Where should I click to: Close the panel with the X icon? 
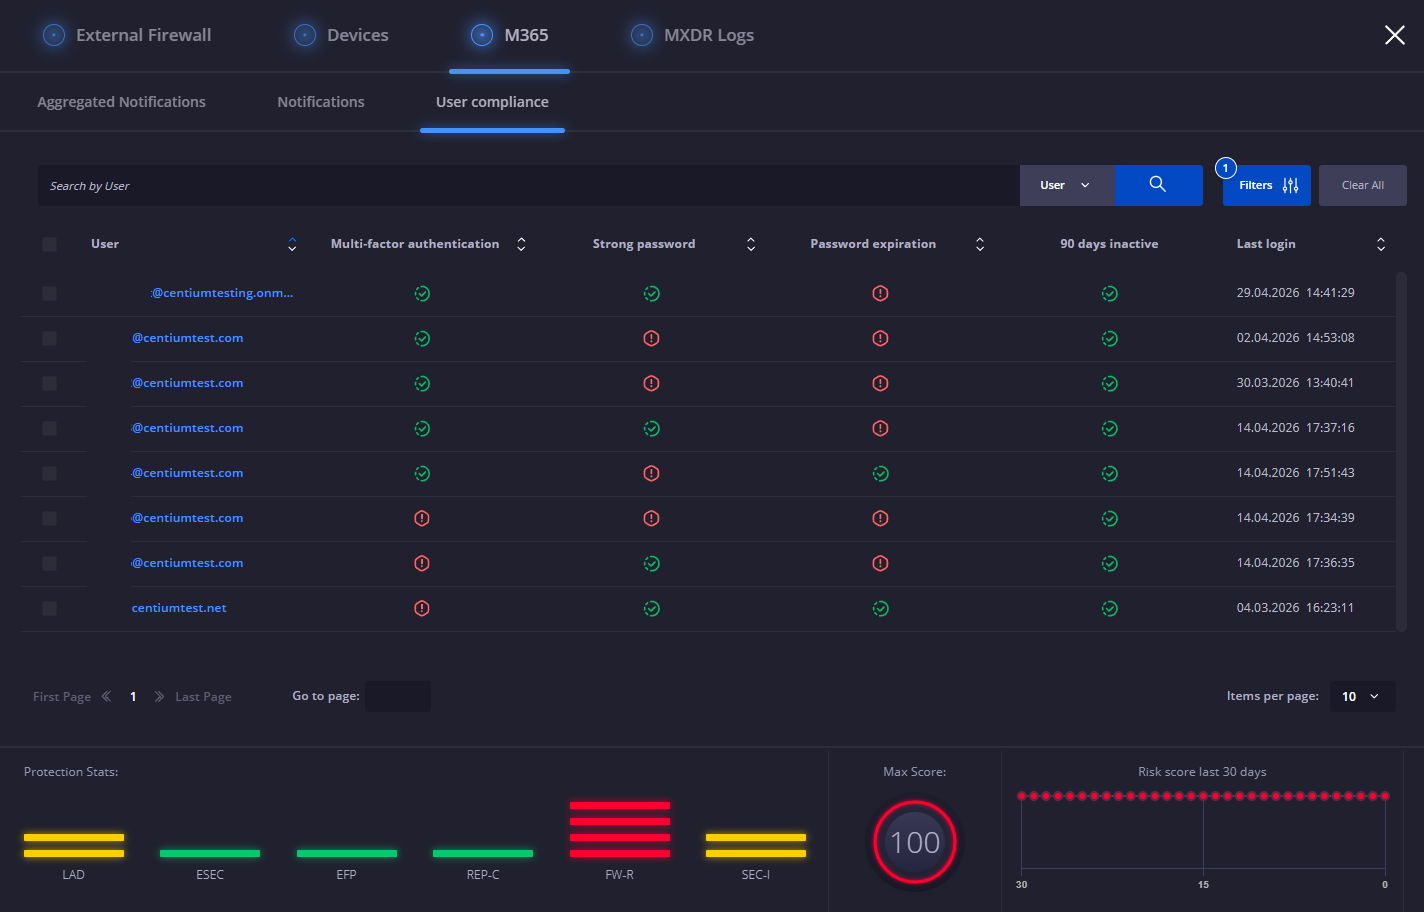tap(1394, 35)
